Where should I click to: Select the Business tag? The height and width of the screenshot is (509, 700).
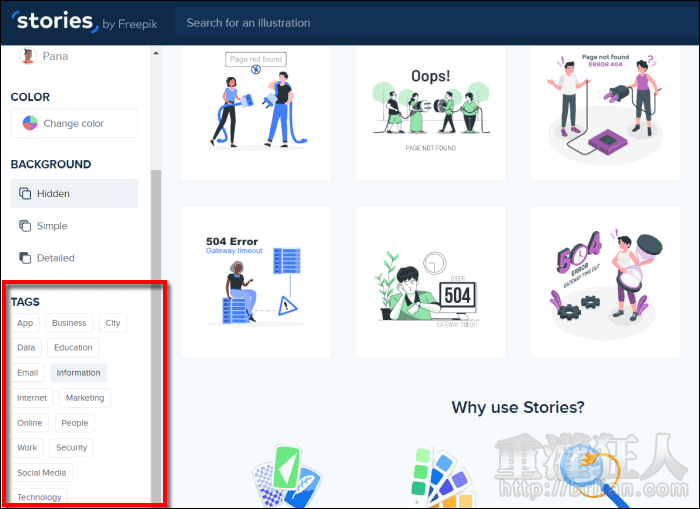69,323
